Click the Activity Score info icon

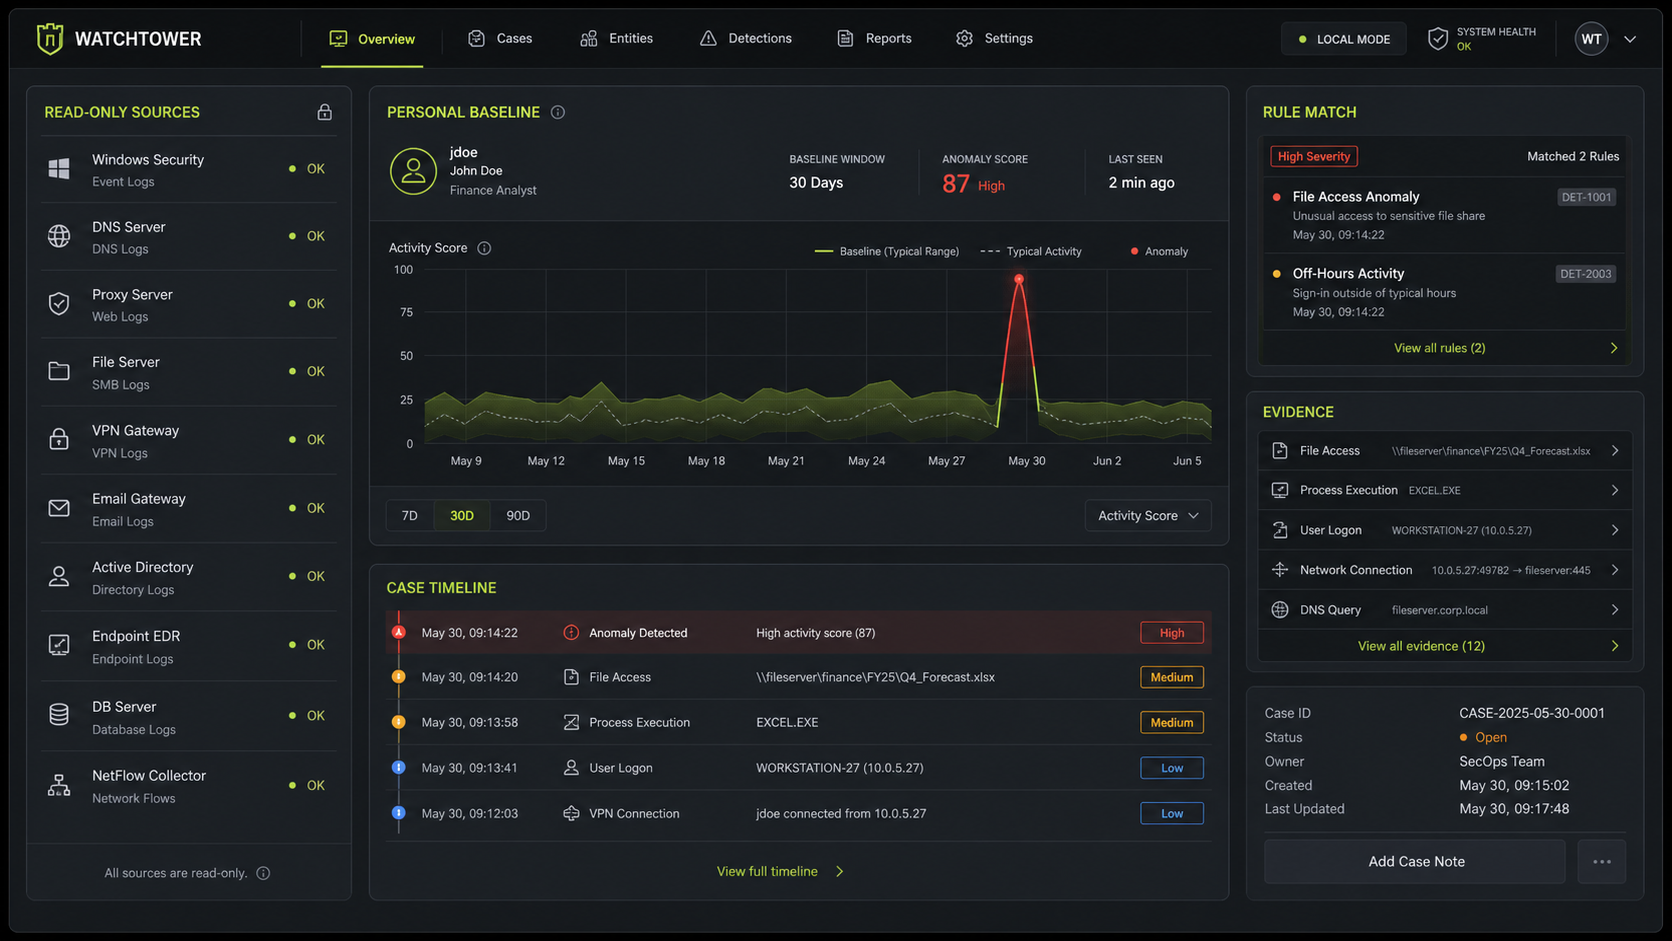[484, 248]
